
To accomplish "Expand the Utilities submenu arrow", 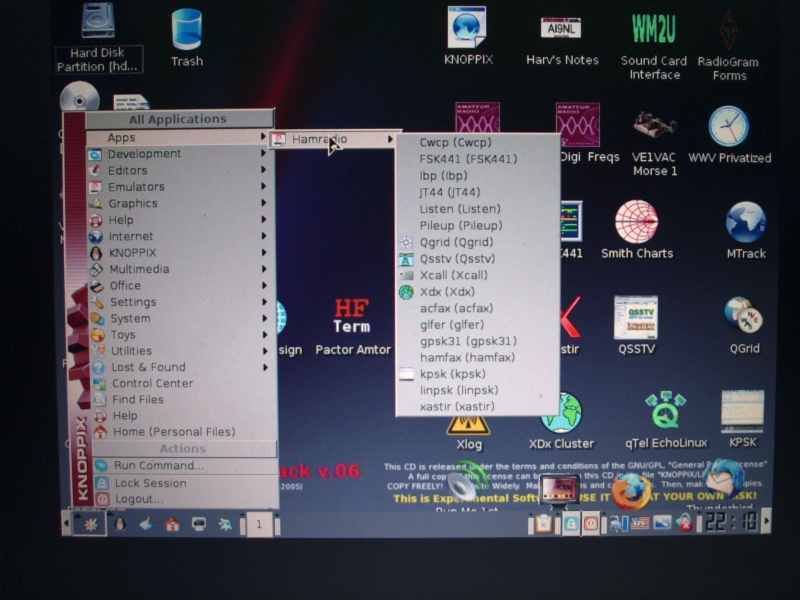I will click(x=264, y=351).
